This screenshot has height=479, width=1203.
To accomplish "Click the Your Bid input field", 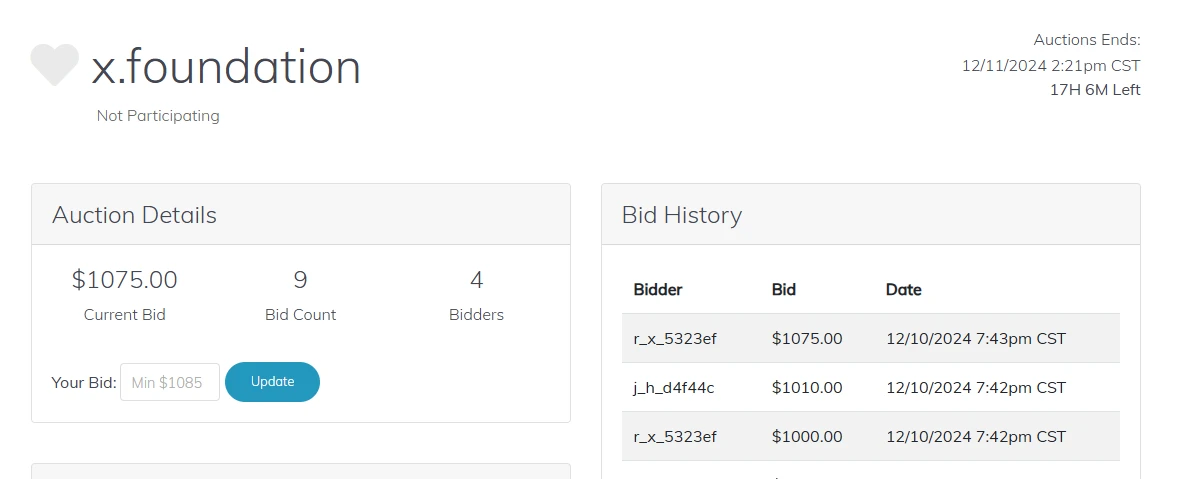I will coord(169,382).
